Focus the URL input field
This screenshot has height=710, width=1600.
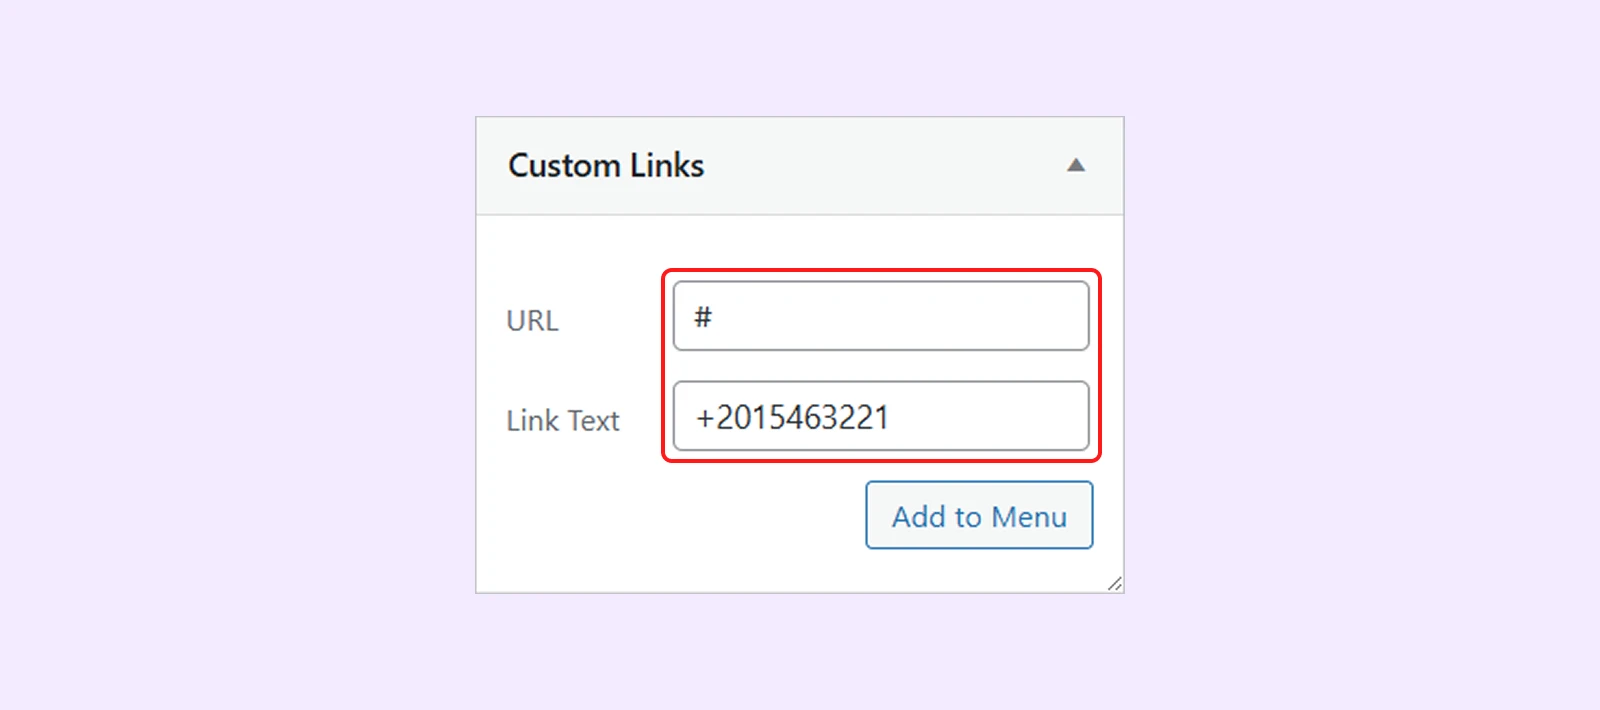[880, 316]
